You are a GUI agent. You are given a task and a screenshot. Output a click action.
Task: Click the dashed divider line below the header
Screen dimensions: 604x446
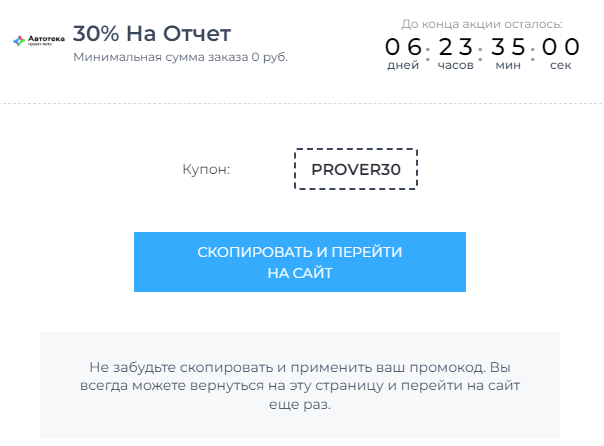coord(302,103)
